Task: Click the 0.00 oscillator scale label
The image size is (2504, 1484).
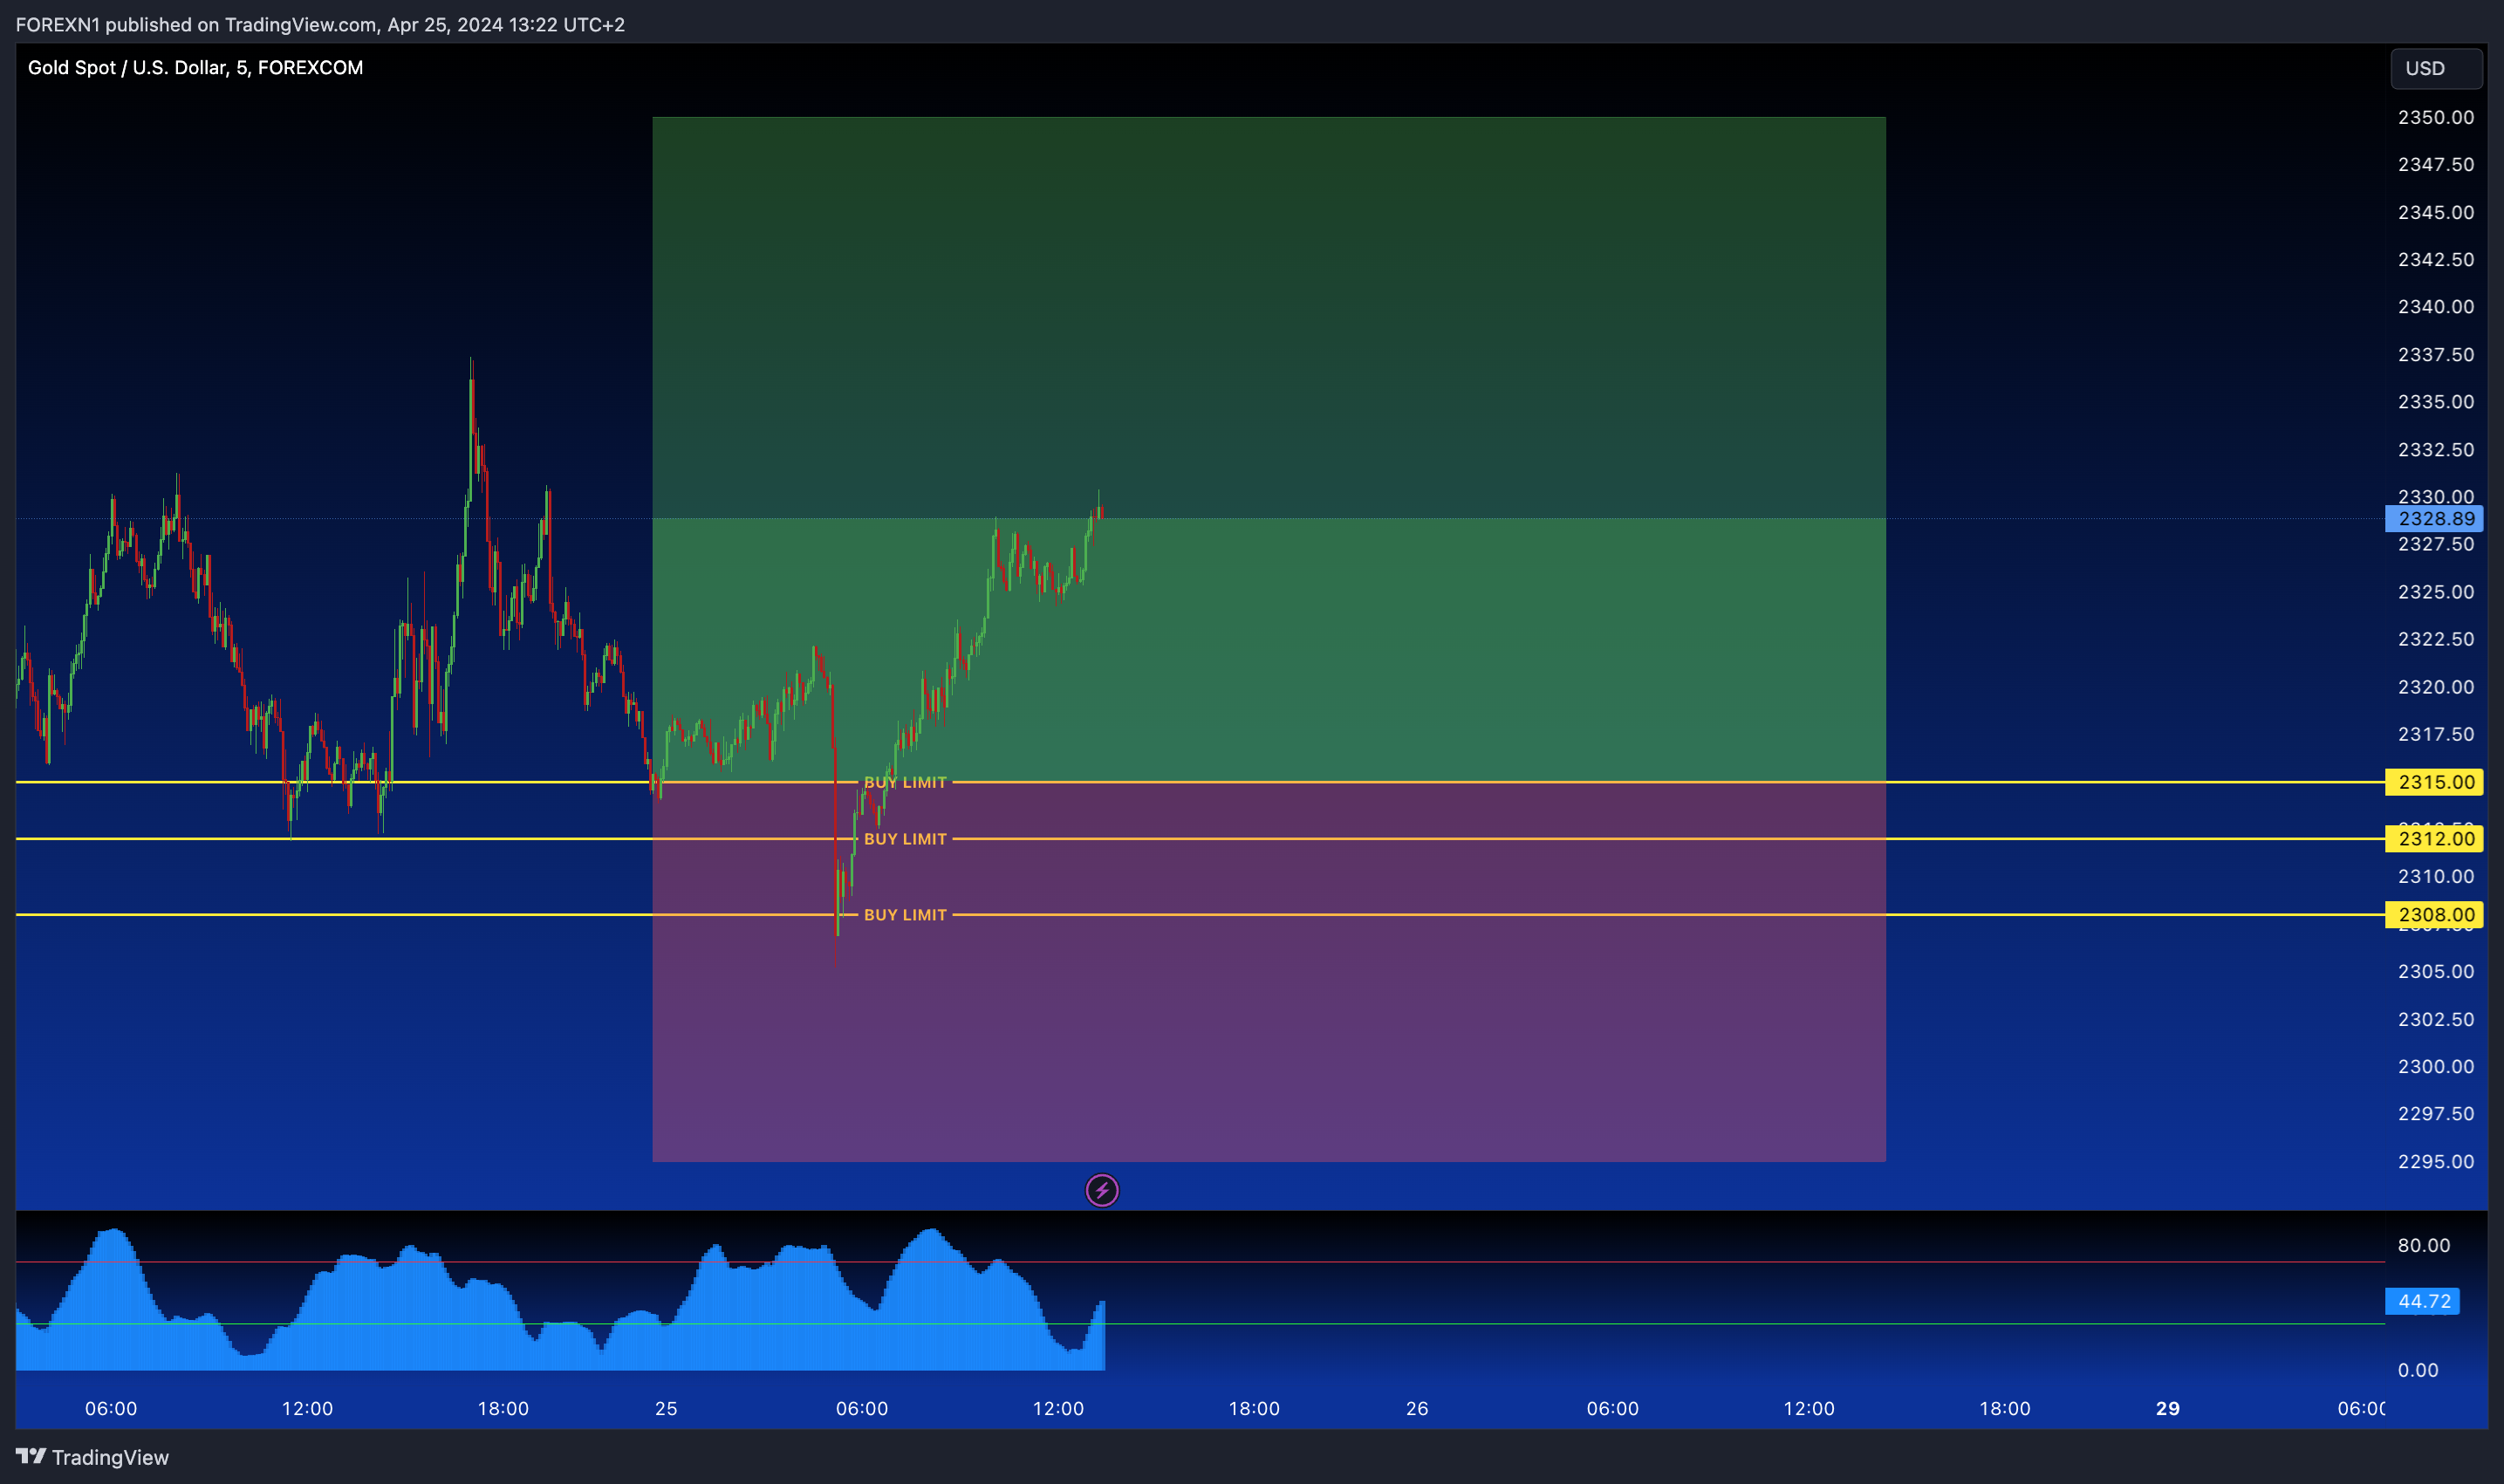Action: (2418, 1370)
